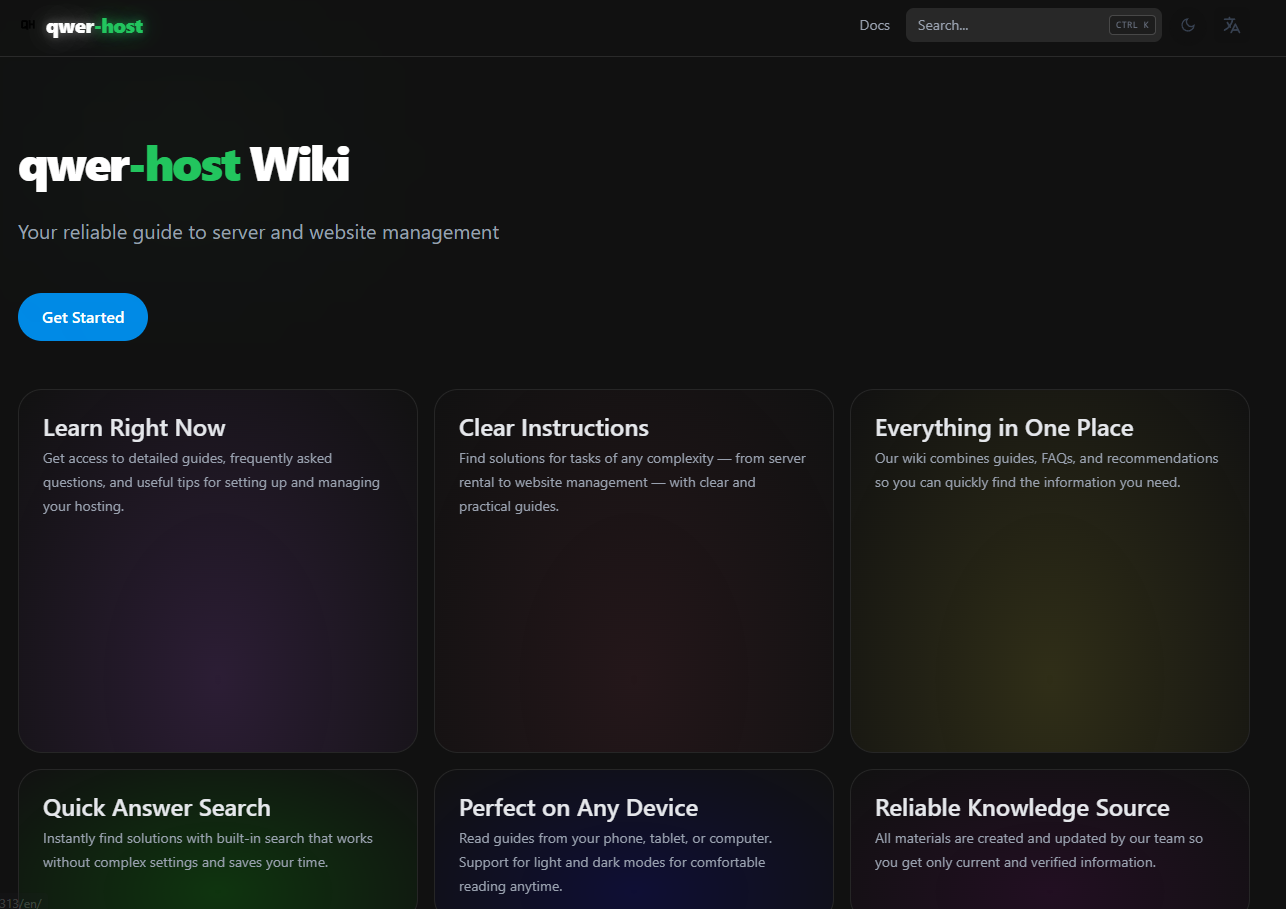Click inside the Search field
The width and height of the screenshot is (1286, 909).
pos(1000,24)
